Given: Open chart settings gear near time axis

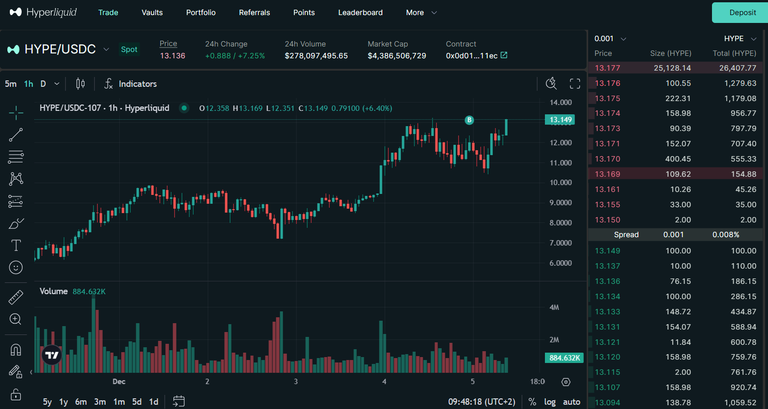Looking at the screenshot, I should coord(566,382).
